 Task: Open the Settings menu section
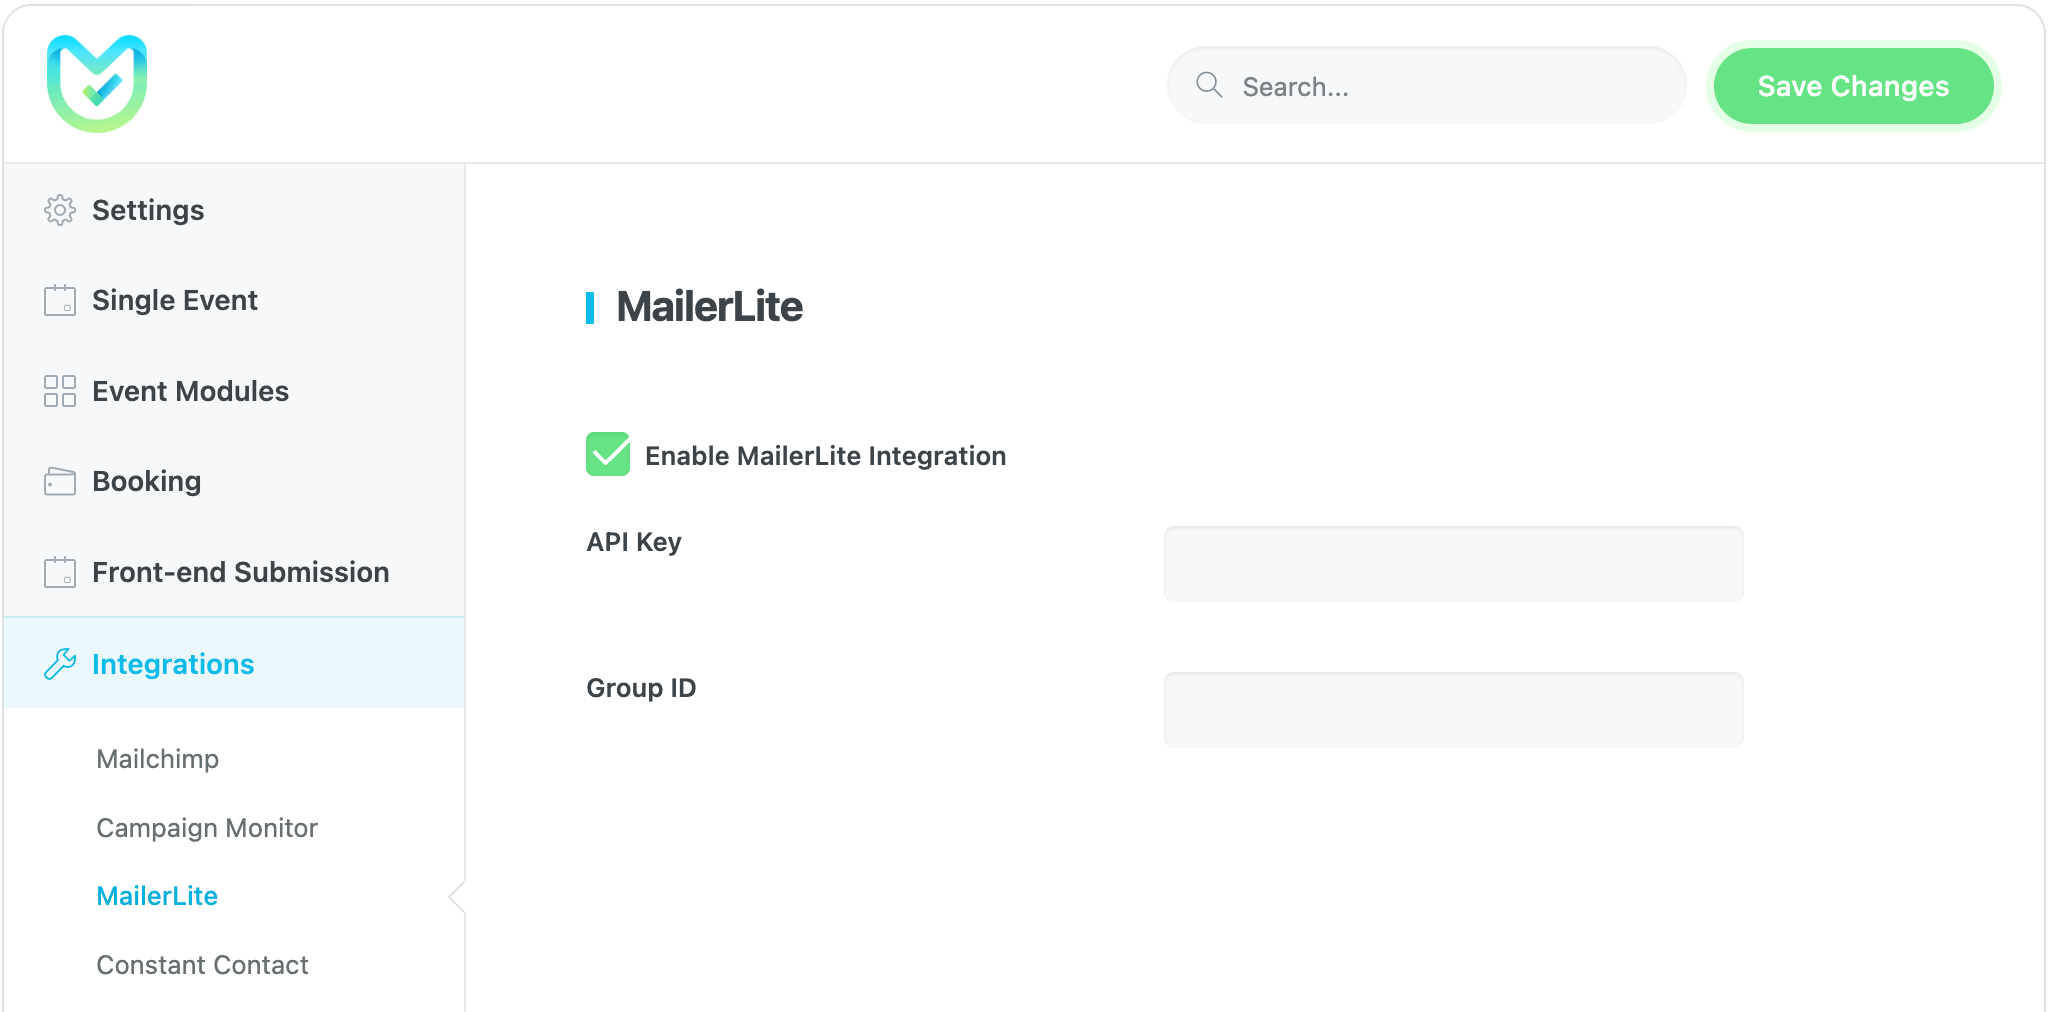click(x=148, y=210)
